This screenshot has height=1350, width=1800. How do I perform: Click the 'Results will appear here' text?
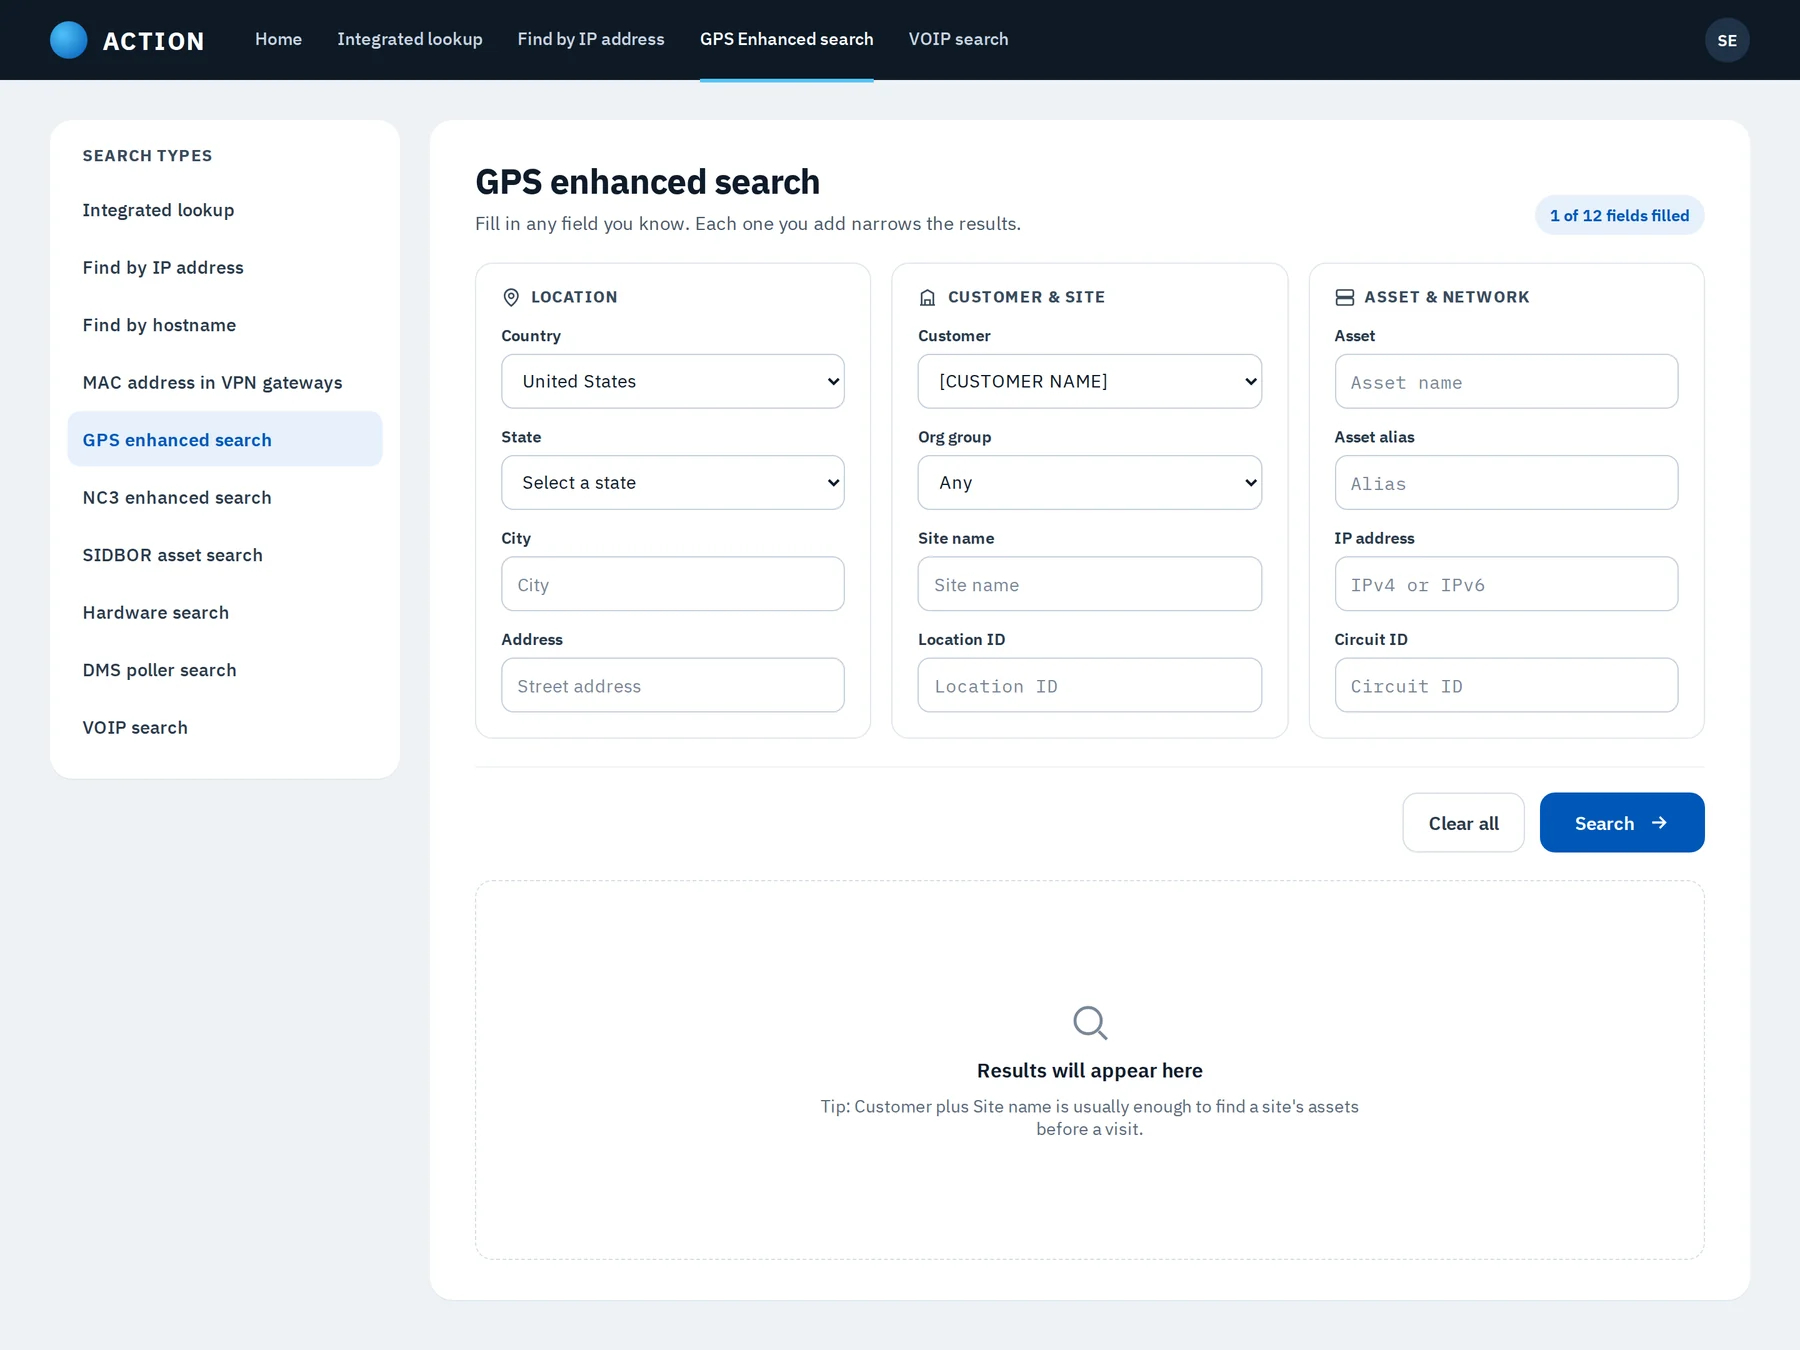click(x=1090, y=1070)
